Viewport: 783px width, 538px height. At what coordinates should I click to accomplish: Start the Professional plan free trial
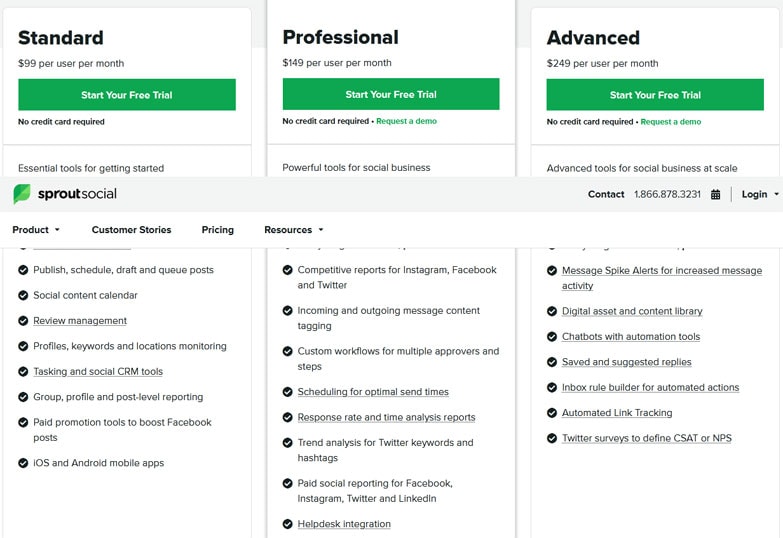[x=391, y=95]
